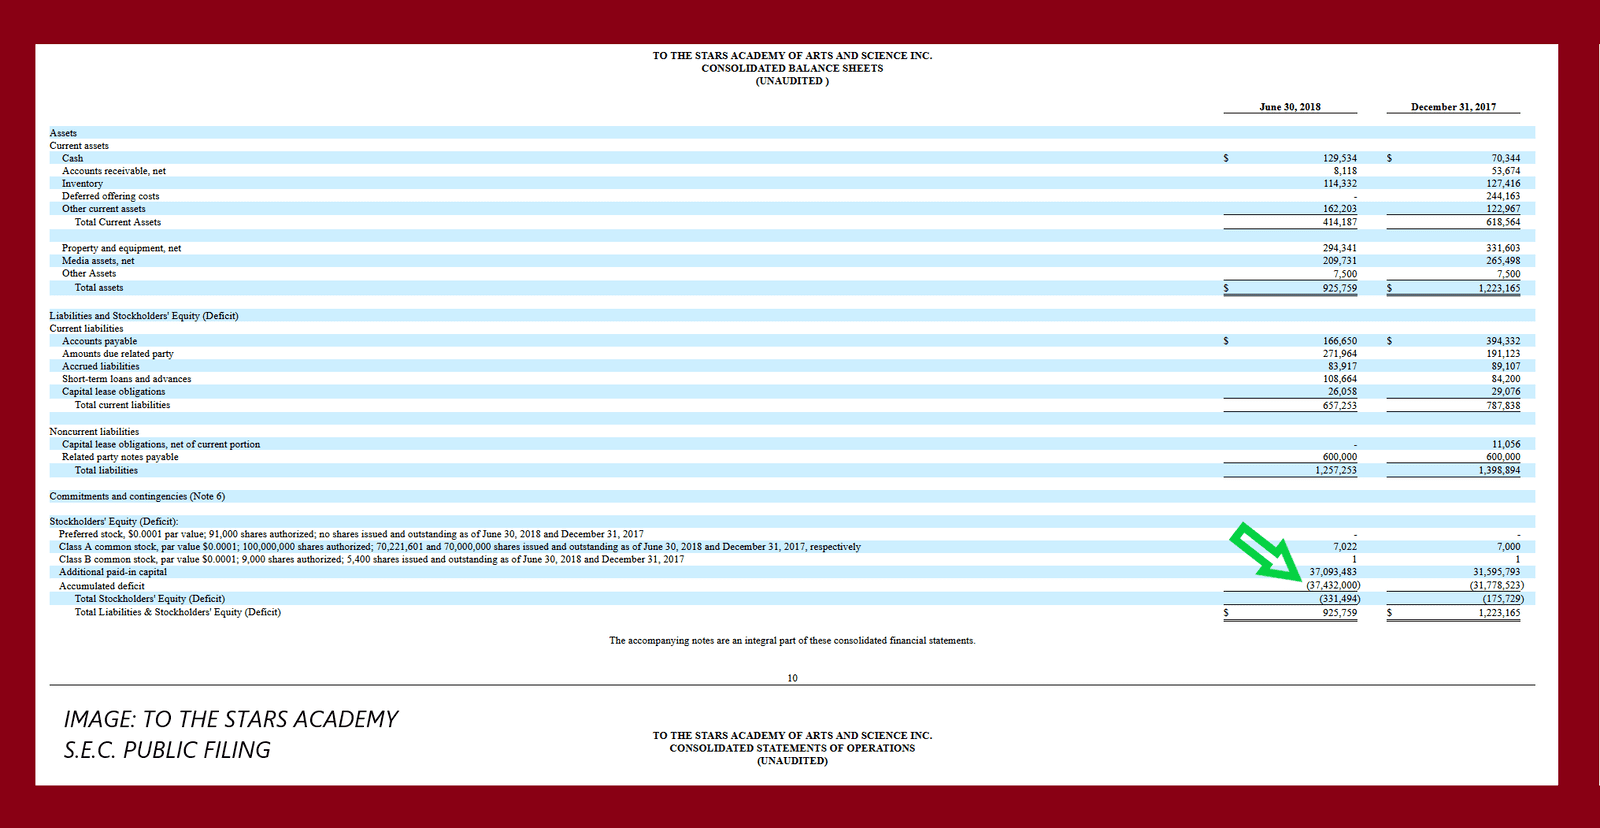This screenshot has height=828, width=1600.
Task: Select accrued liabilities value 83,917
Action: click(x=1342, y=367)
